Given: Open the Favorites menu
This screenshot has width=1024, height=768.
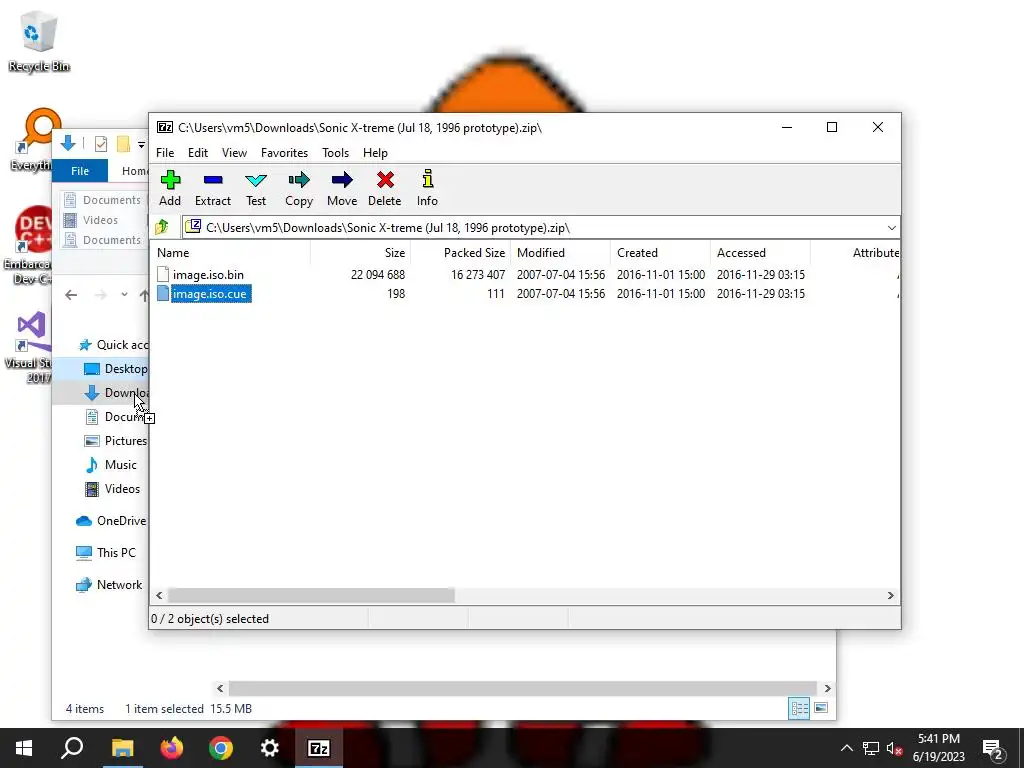Looking at the screenshot, I should click(284, 153).
